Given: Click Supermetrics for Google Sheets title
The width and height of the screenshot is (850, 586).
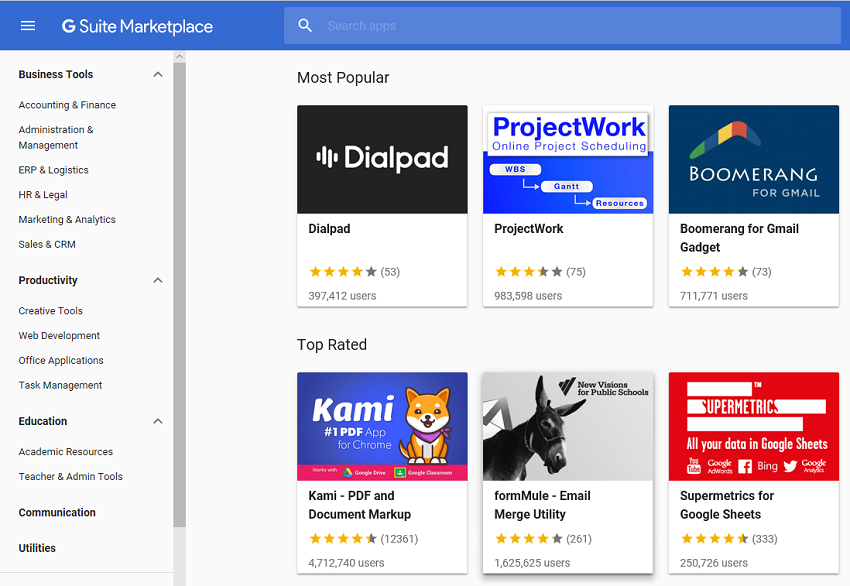Looking at the screenshot, I should coord(727,505).
